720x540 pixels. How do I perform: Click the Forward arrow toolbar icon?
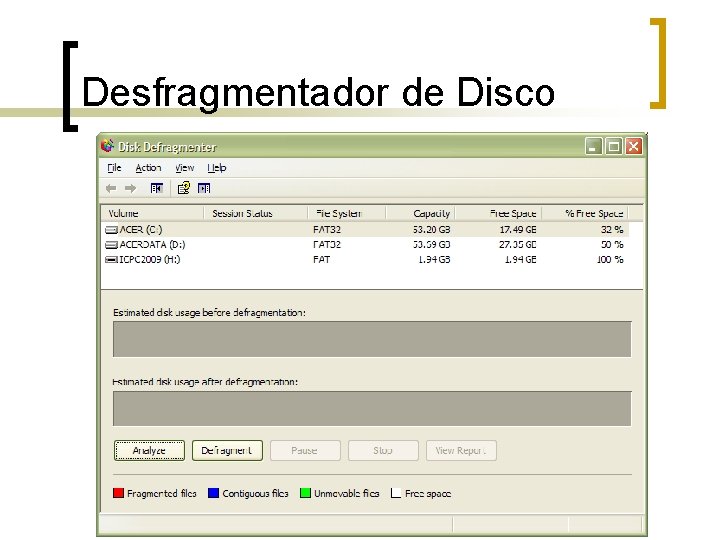pyautogui.click(x=130, y=188)
